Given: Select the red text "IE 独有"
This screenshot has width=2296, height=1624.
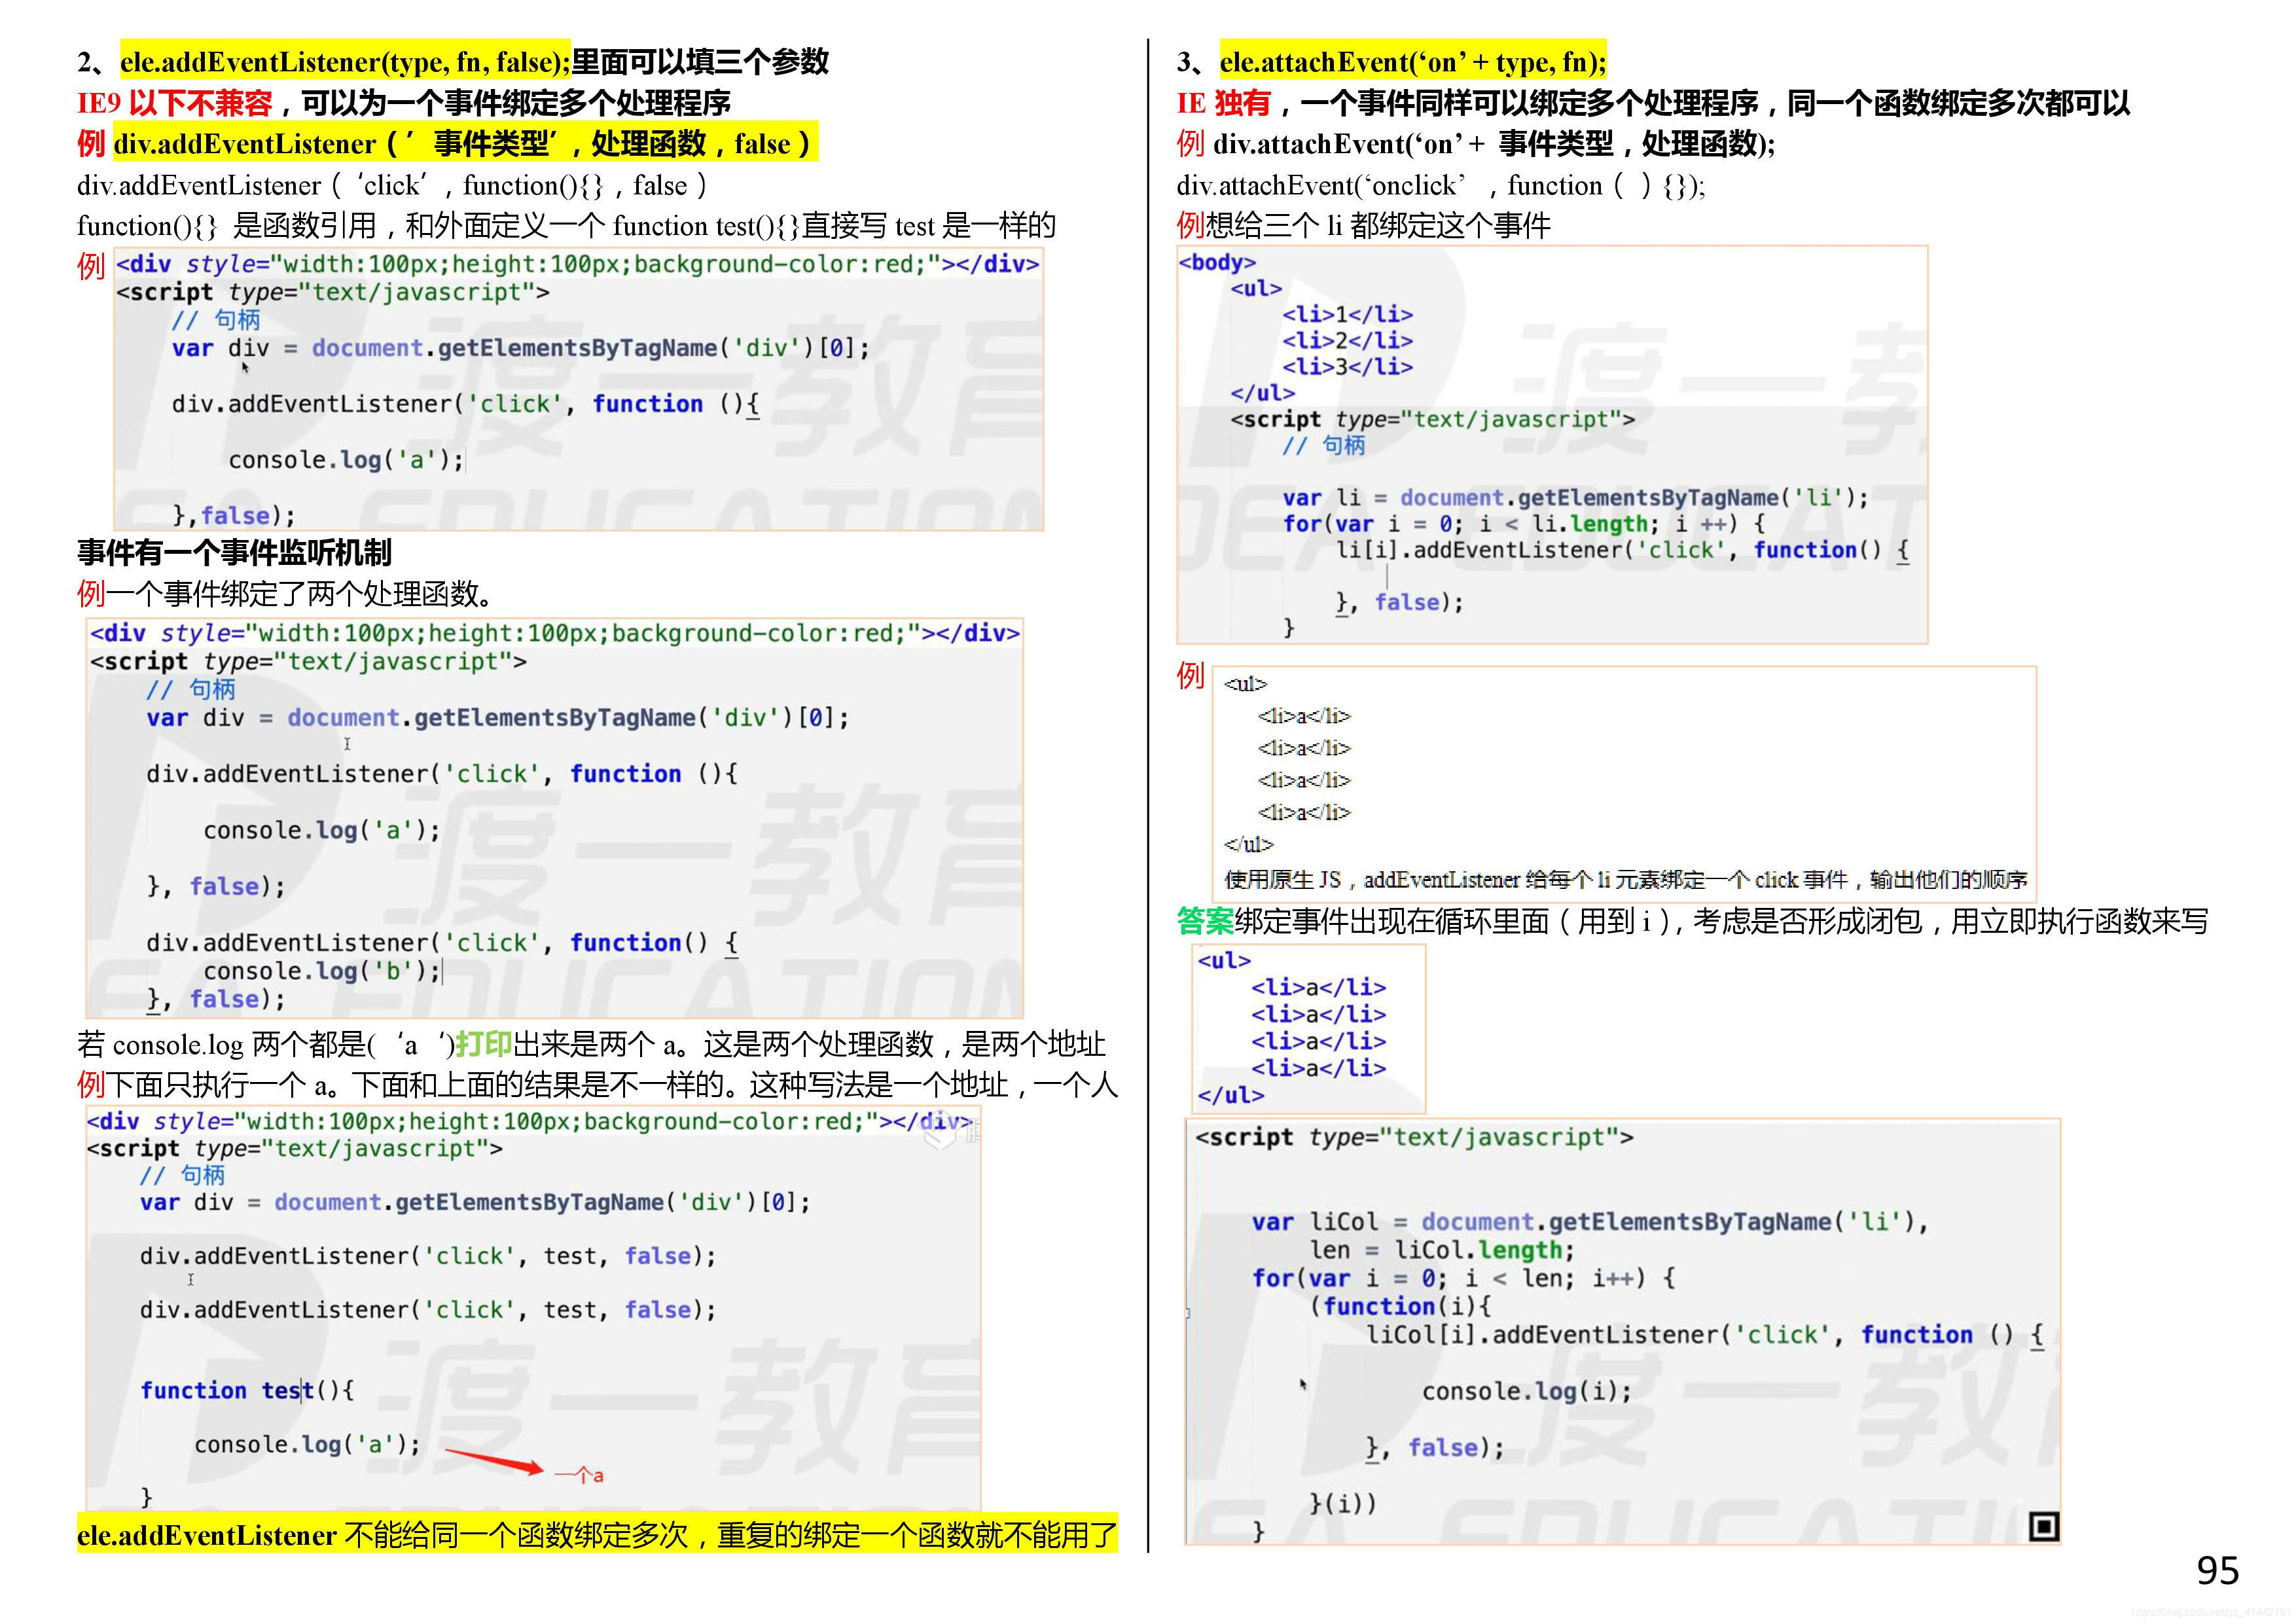Looking at the screenshot, I should (1224, 103).
